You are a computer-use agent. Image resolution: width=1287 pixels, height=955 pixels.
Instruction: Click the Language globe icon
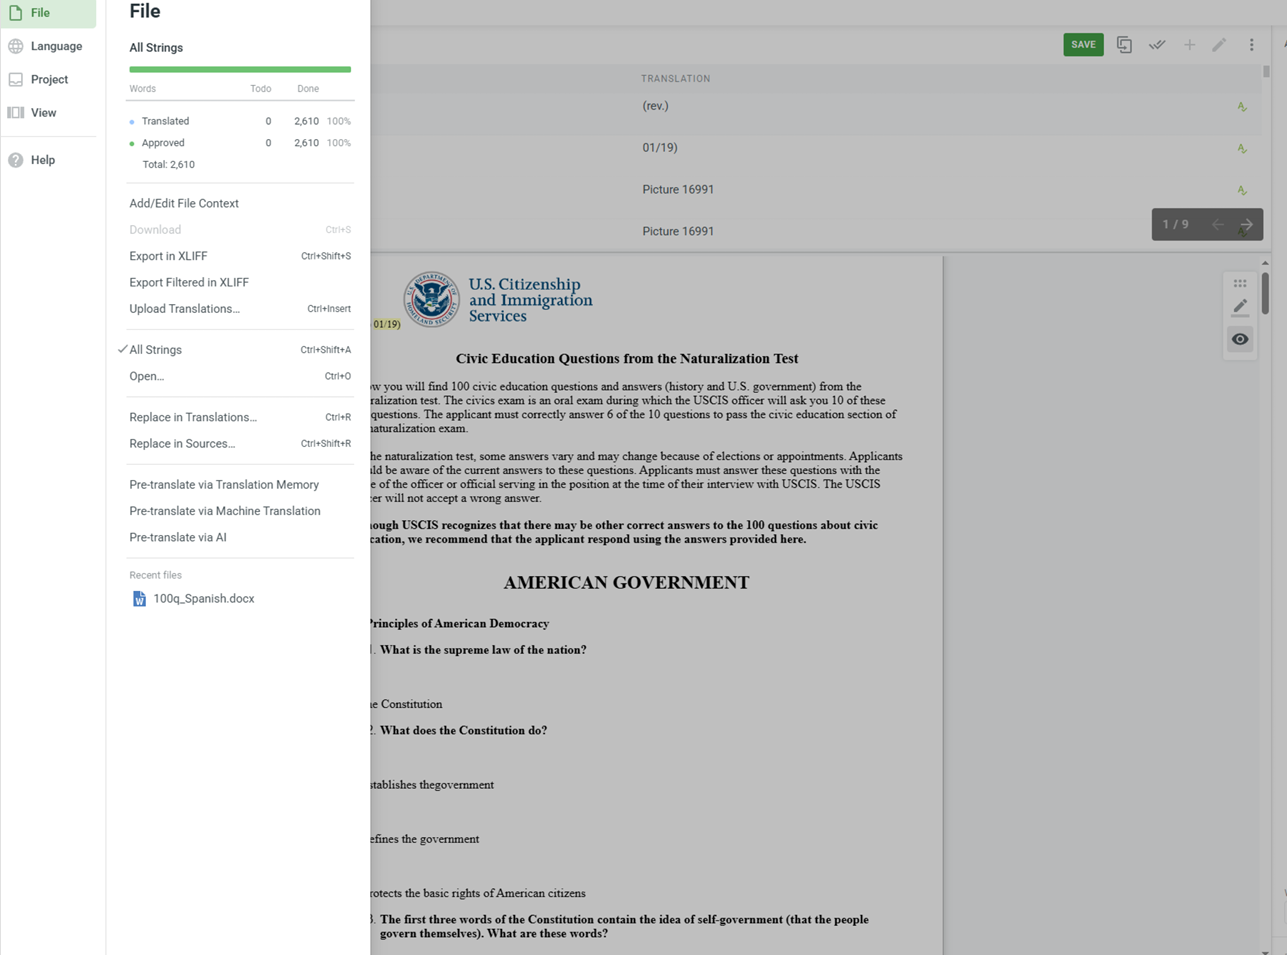[x=16, y=46]
